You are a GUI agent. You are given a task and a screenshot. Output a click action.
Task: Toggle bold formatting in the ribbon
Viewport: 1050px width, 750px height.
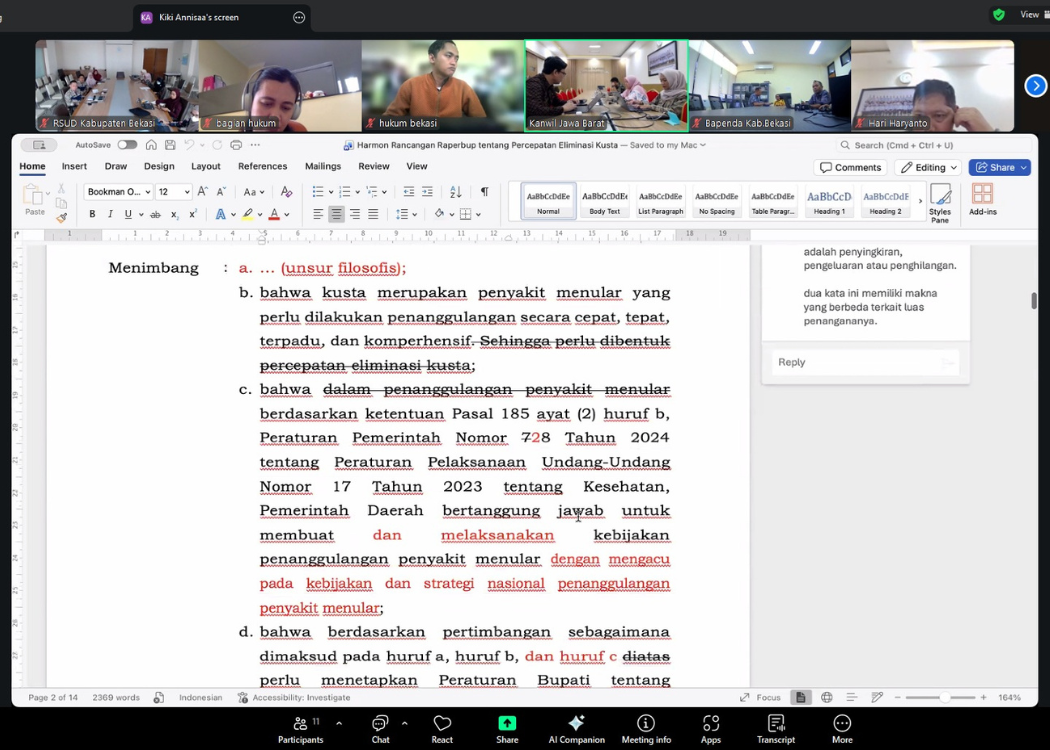[92, 214]
